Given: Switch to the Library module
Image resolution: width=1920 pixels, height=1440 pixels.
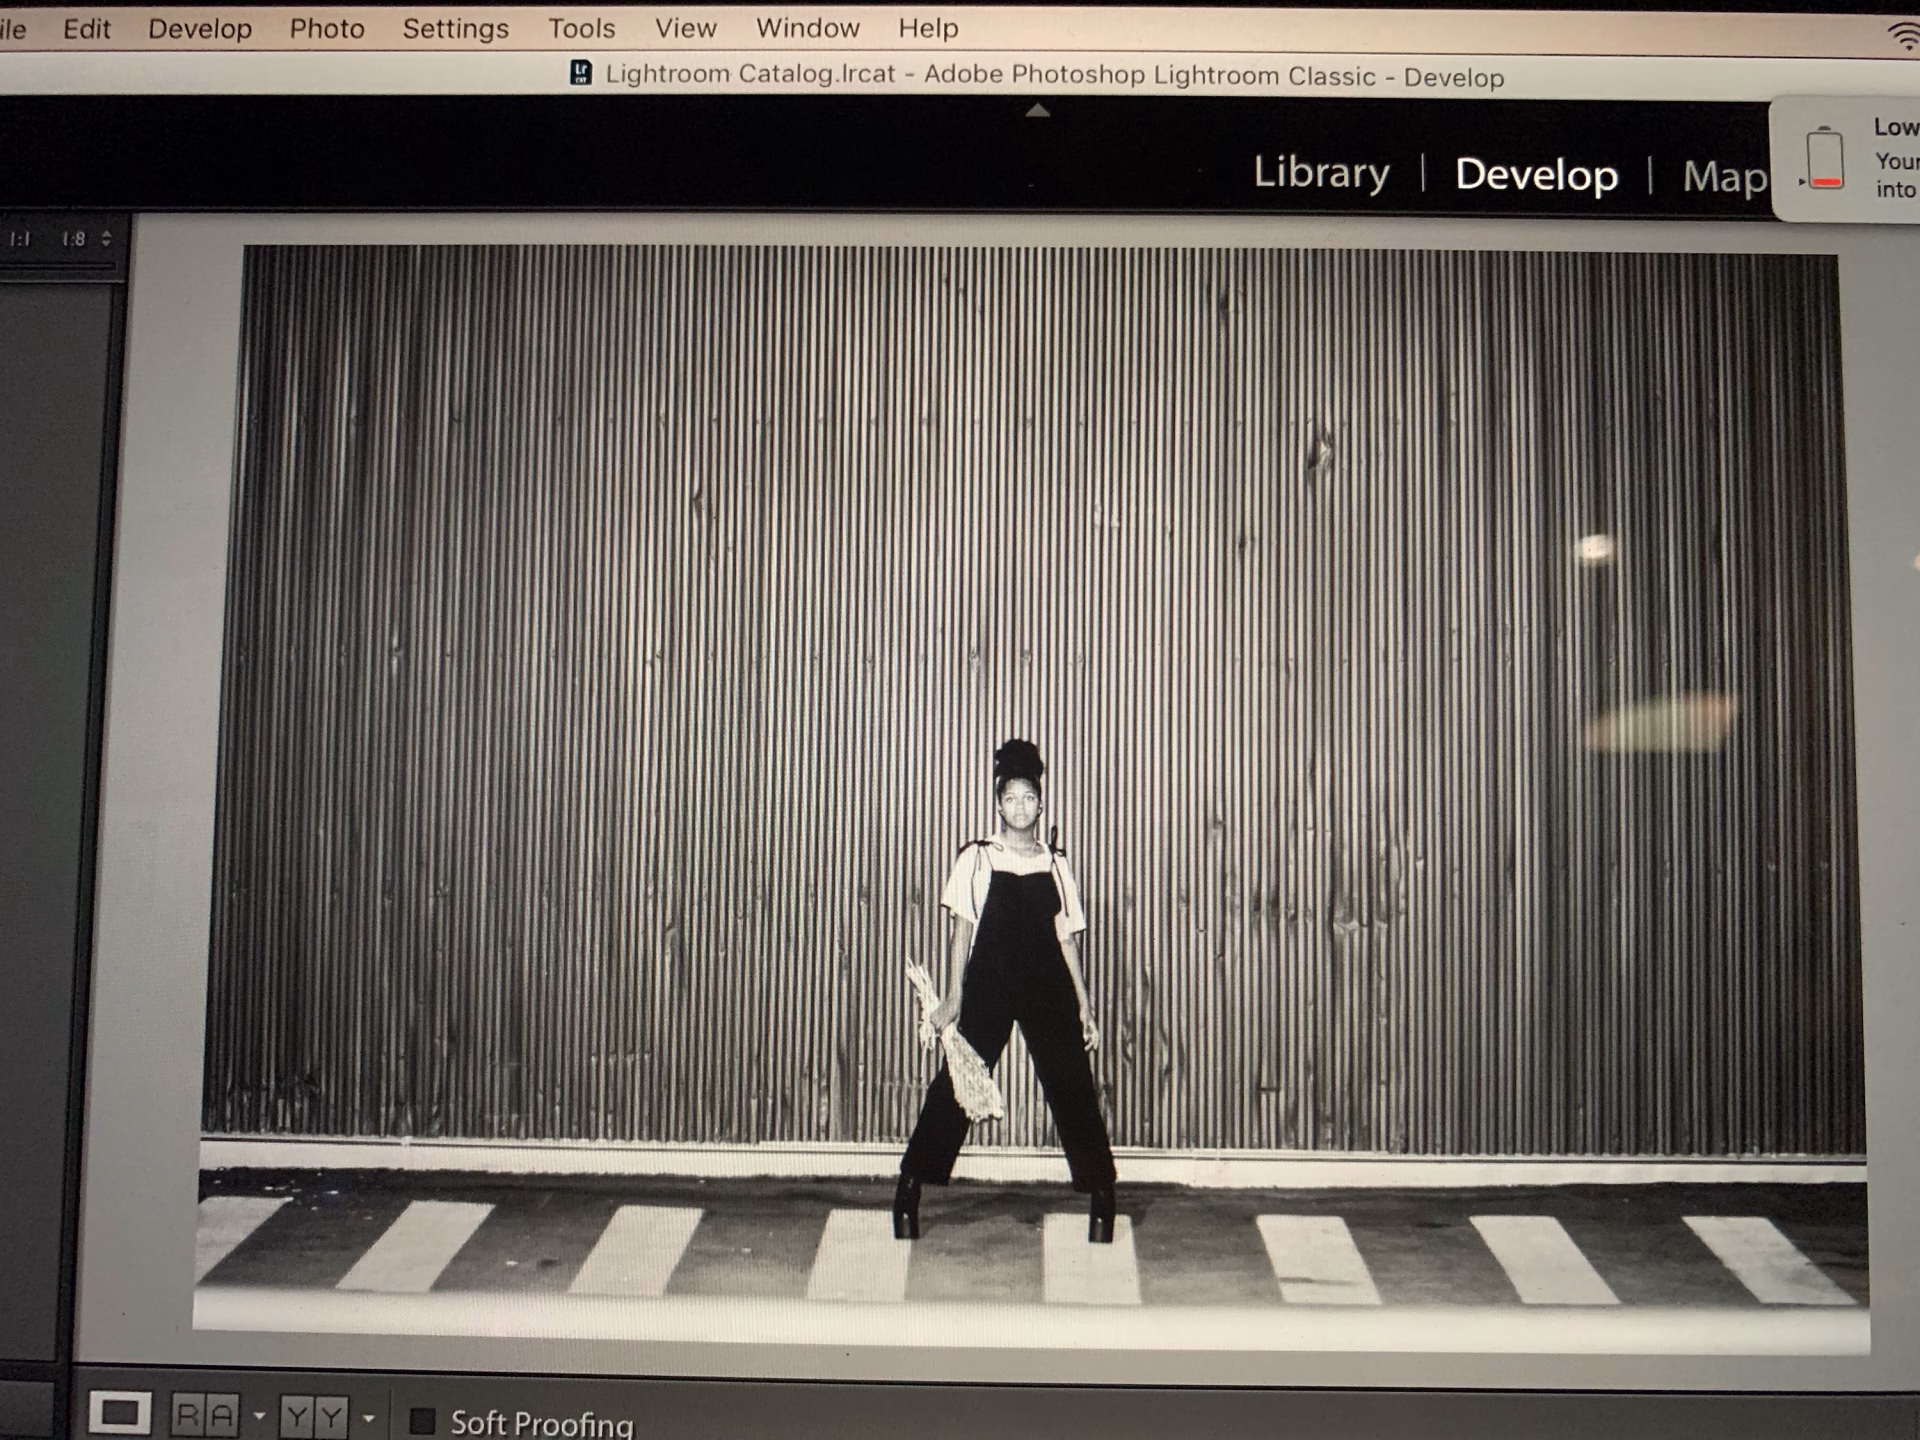Looking at the screenshot, I should coord(1321,173).
